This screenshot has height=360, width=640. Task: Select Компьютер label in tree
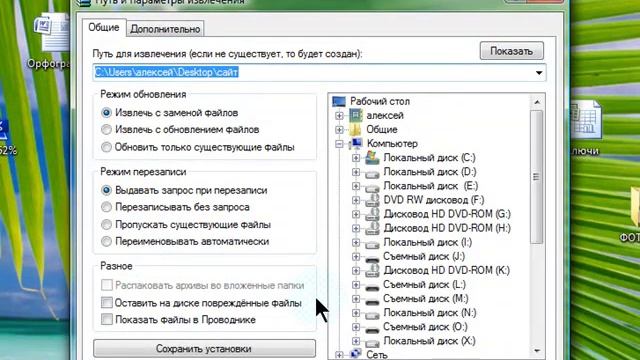point(392,143)
